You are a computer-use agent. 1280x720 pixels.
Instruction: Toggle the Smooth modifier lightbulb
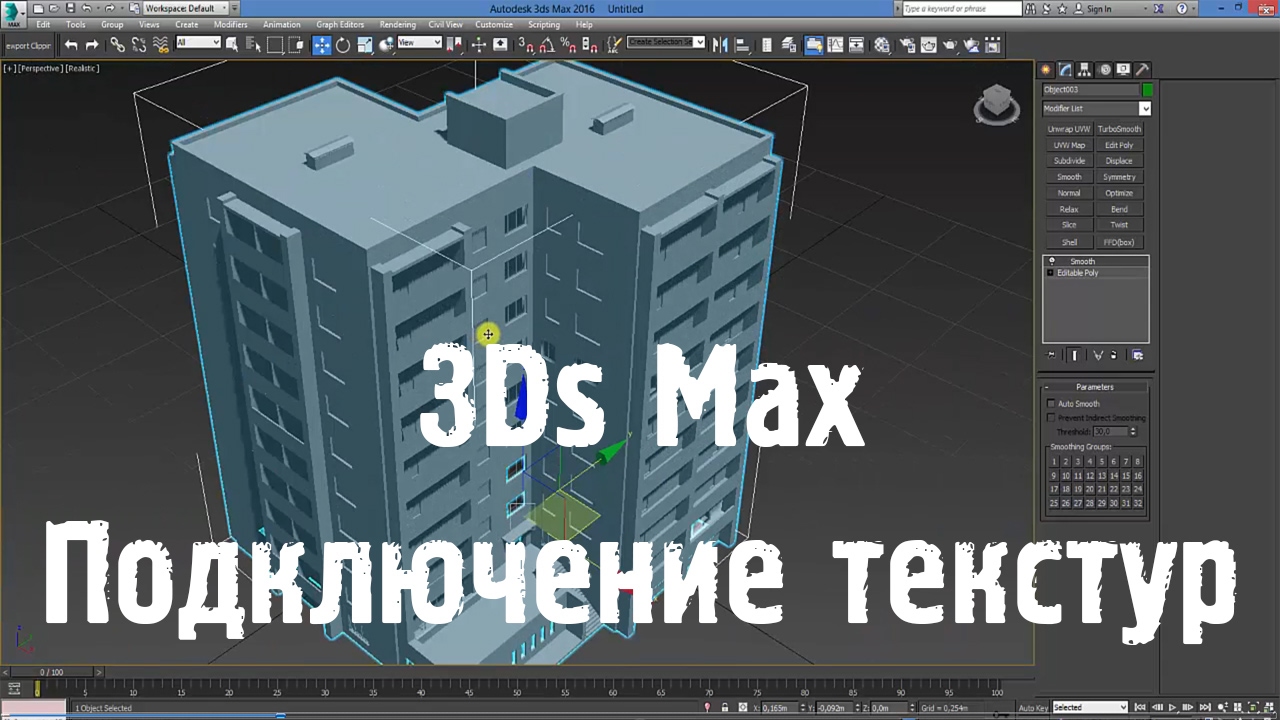(1051, 261)
